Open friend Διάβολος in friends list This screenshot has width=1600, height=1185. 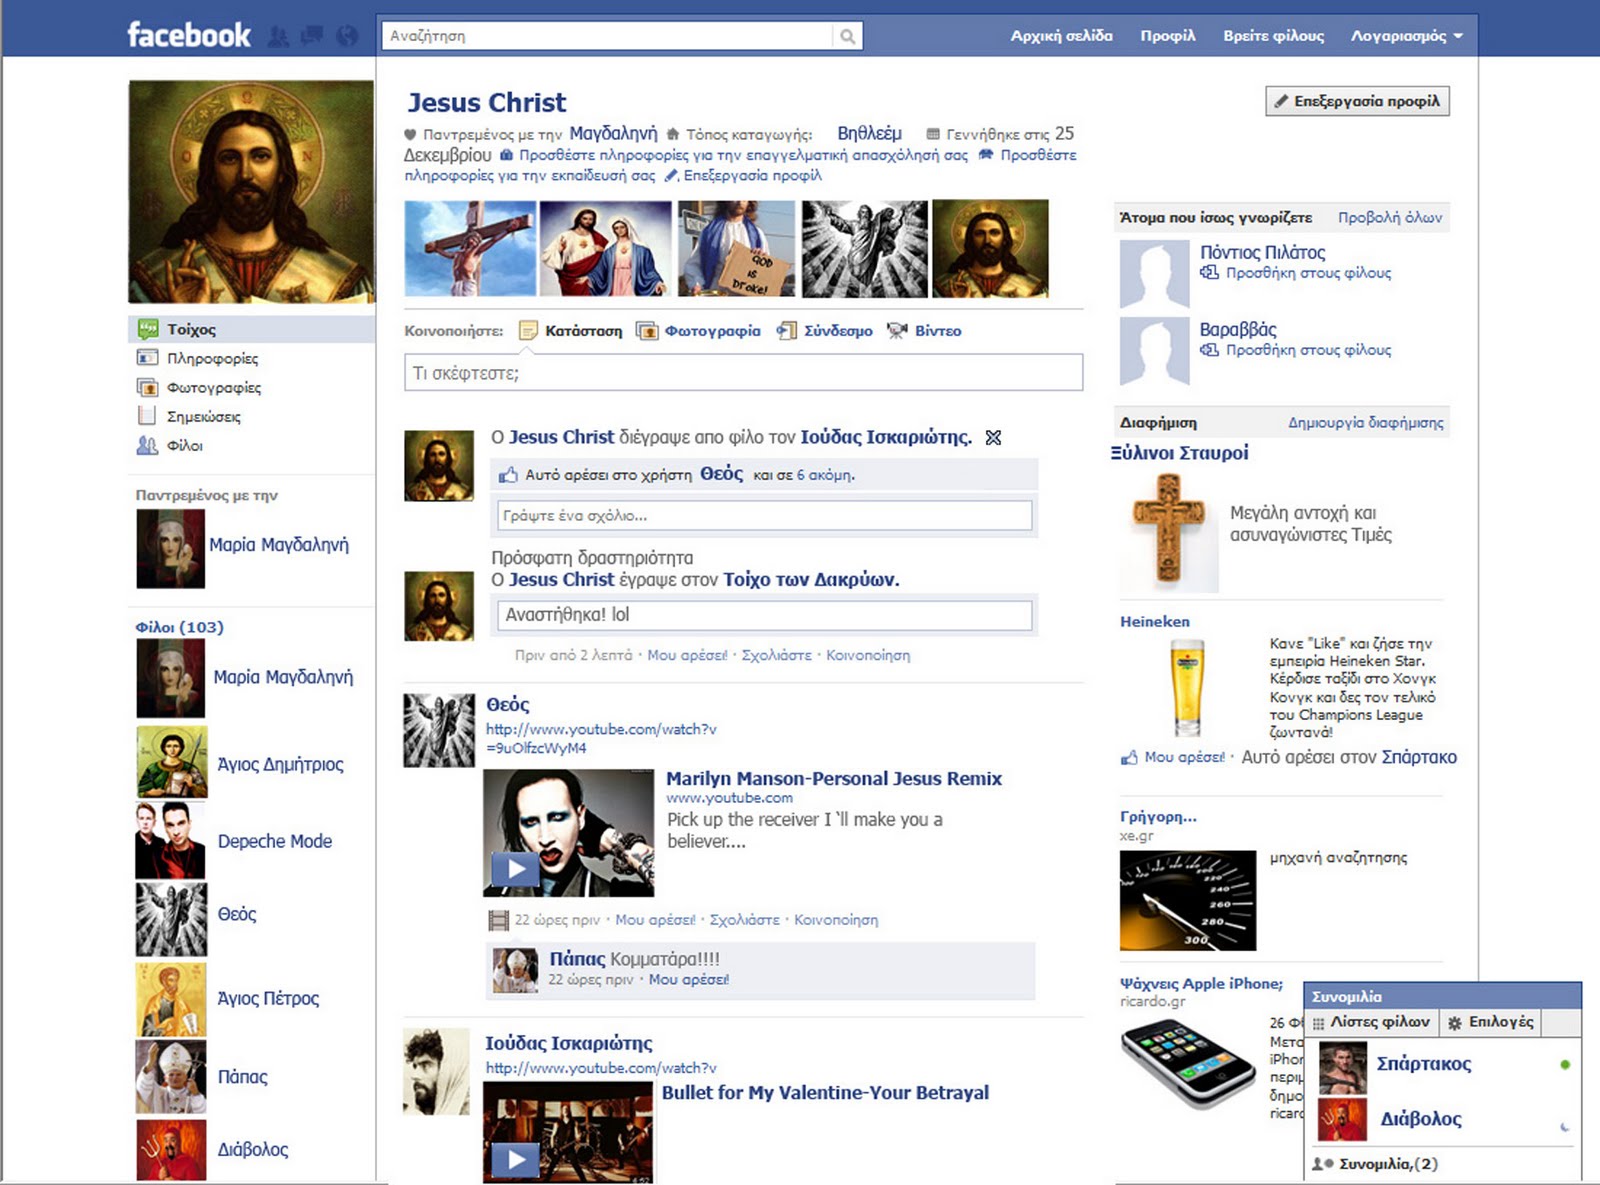[x=253, y=1150]
